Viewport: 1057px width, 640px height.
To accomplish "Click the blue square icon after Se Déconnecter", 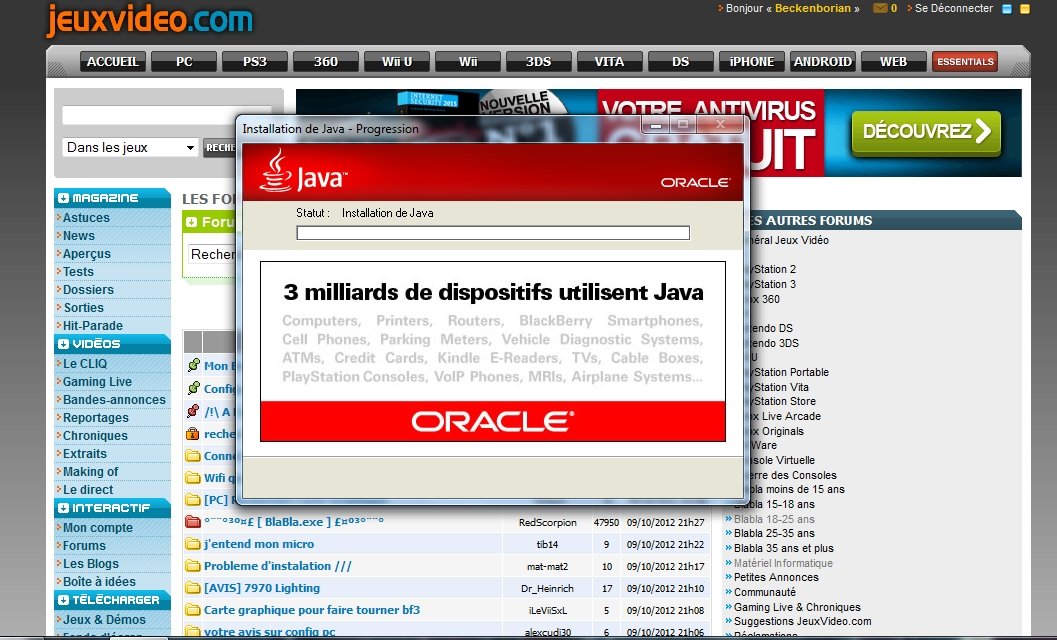I will 1007,9.
